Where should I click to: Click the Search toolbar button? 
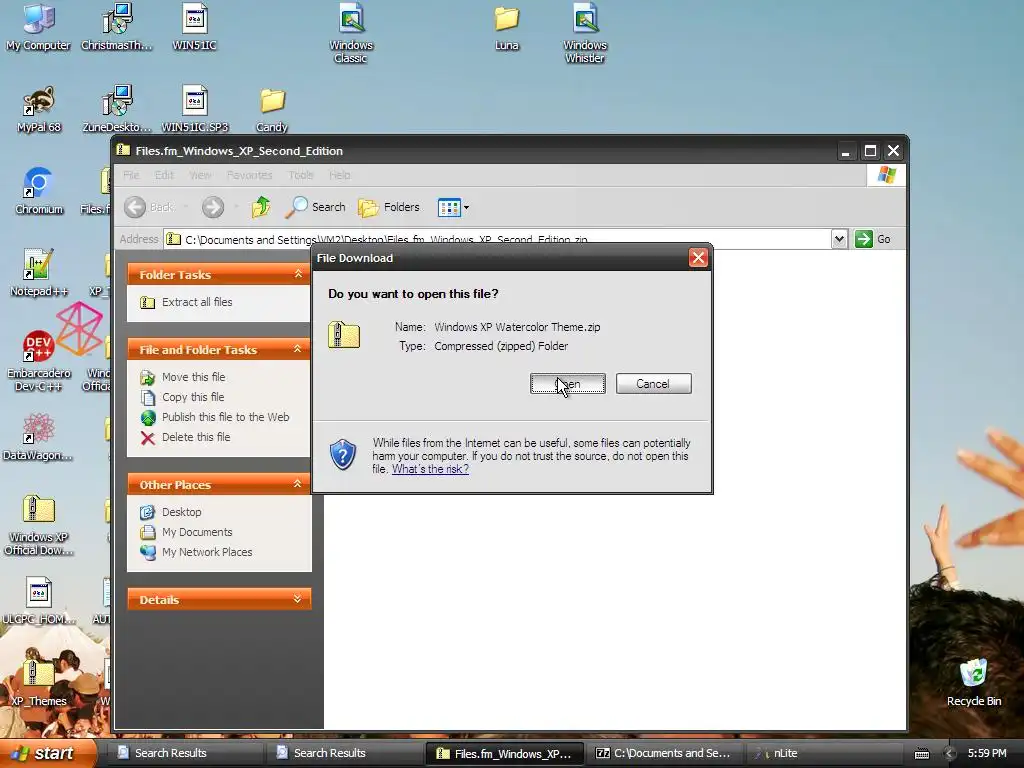(x=316, y=207)
